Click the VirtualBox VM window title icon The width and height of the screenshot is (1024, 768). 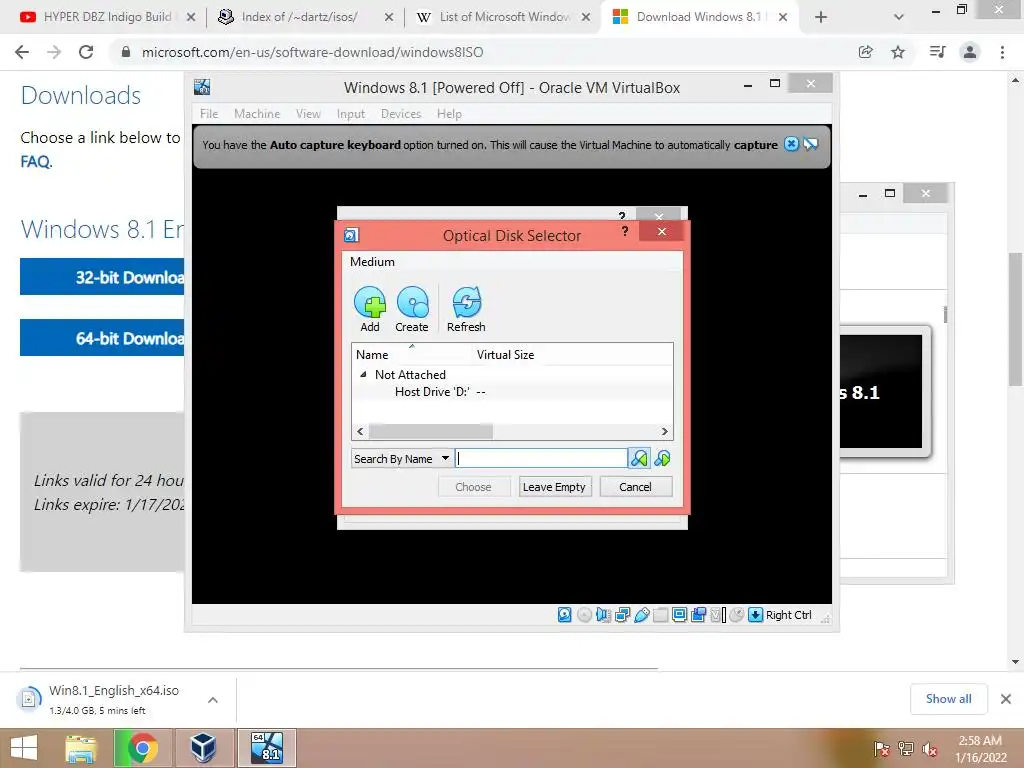tap(202, 86)
